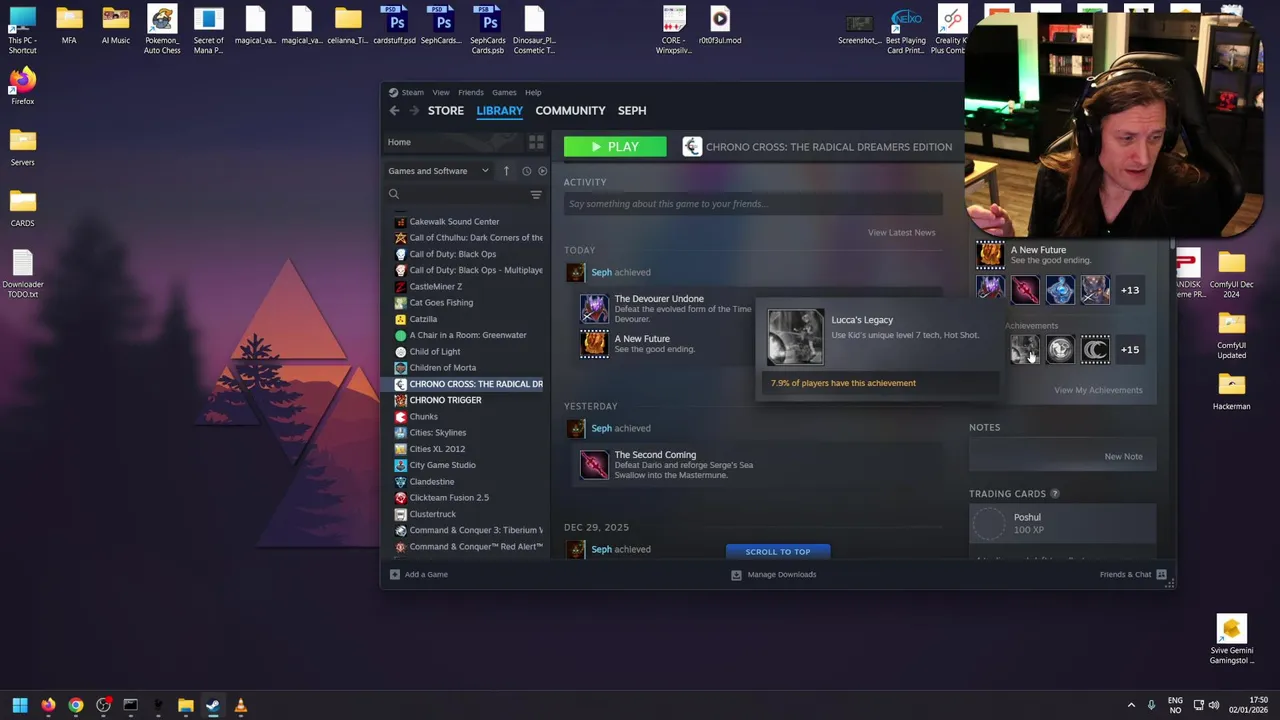Click the Lucca's Legacy locked achievement icon

click(x=1024, y=350)
